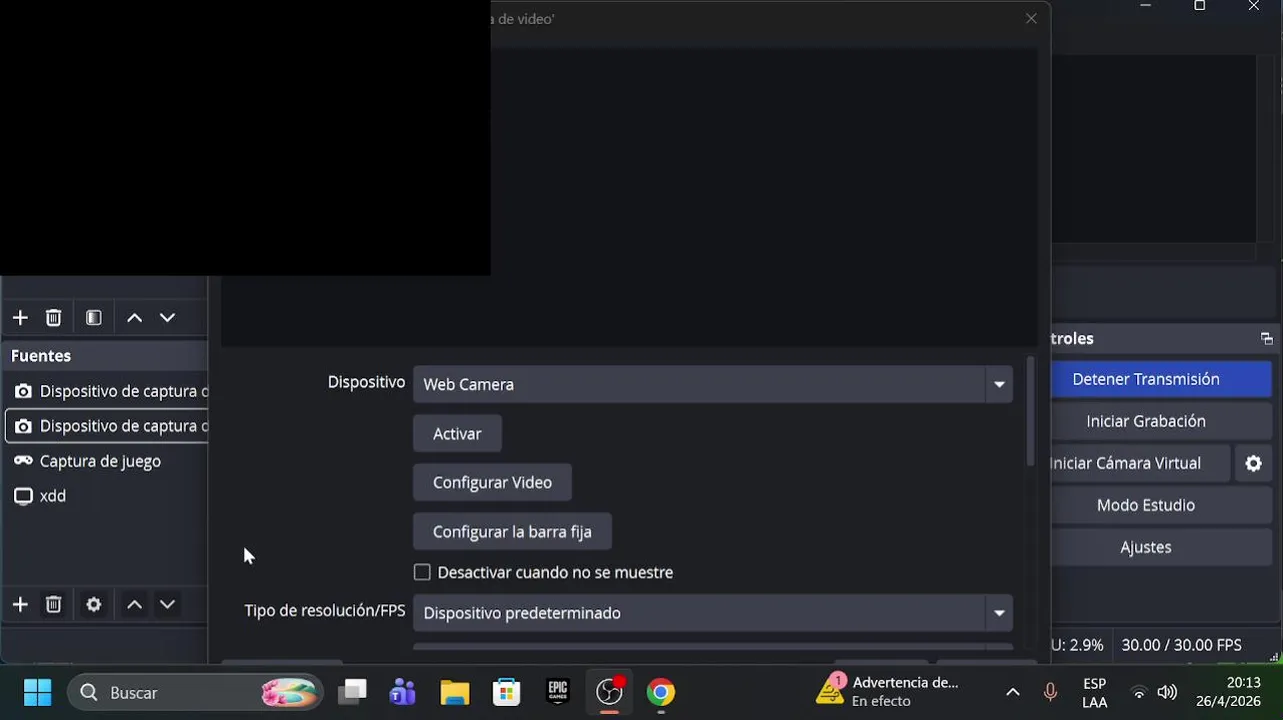1283x720 pixels.
Task: Open ESP LAA keyboard language switcher
Action: coord(1094,692)
